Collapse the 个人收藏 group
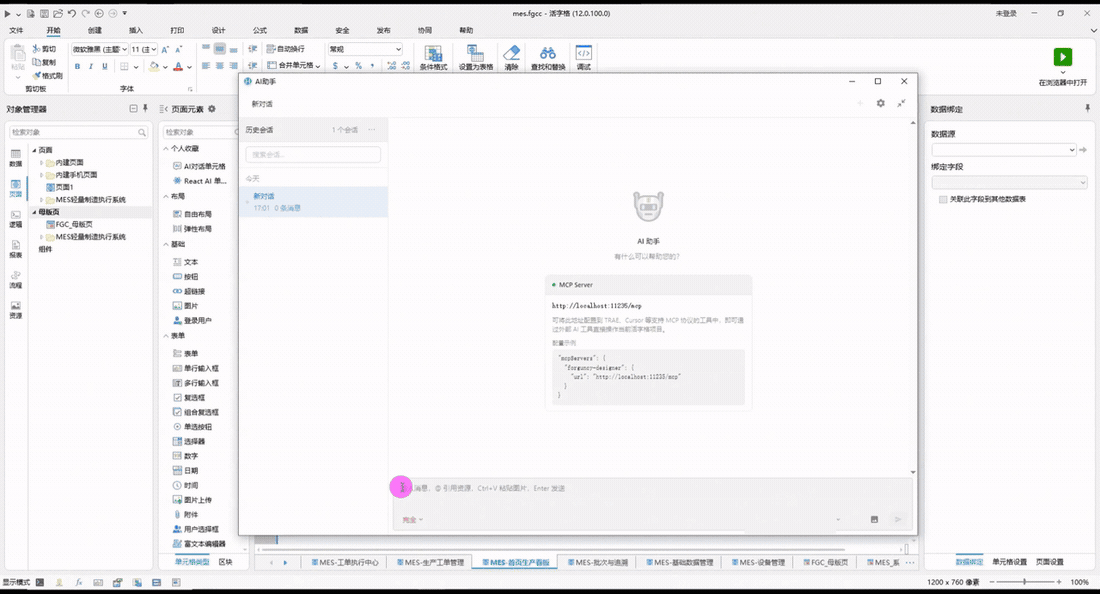Viewport: 1100px width, 594px height. click(x=166, y=149)
